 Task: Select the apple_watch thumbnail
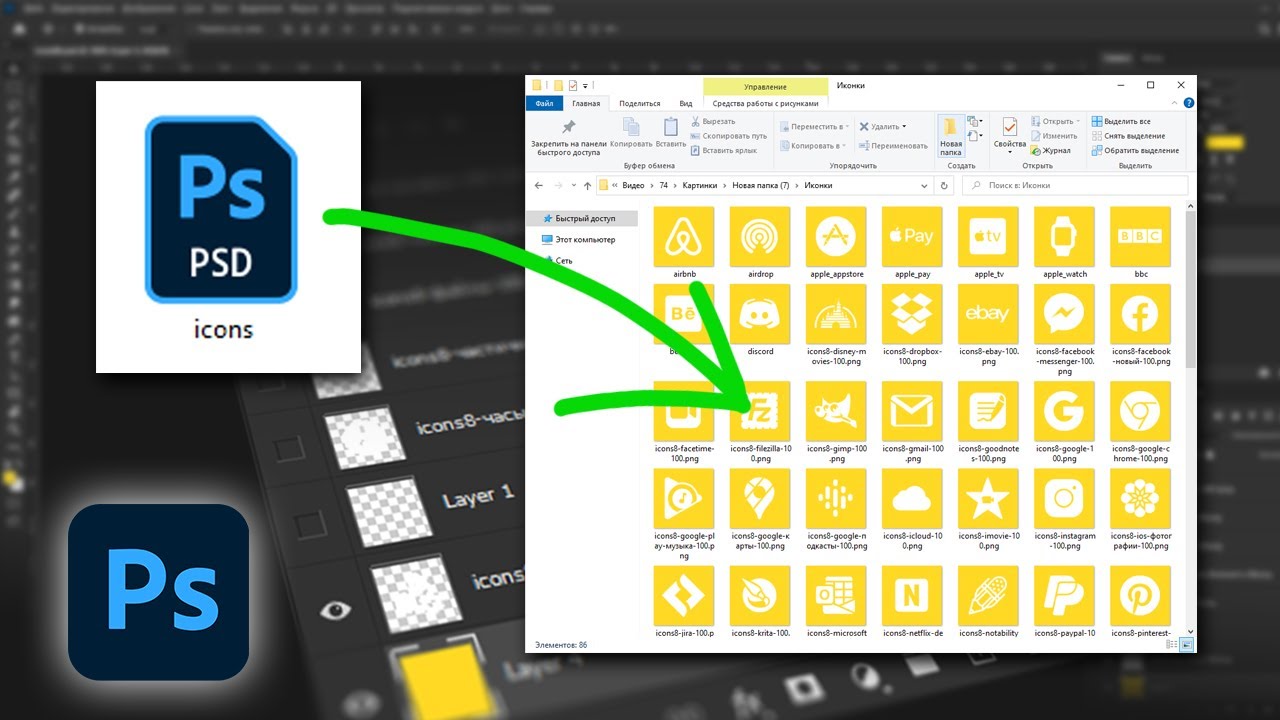[x=1065, y=237]
